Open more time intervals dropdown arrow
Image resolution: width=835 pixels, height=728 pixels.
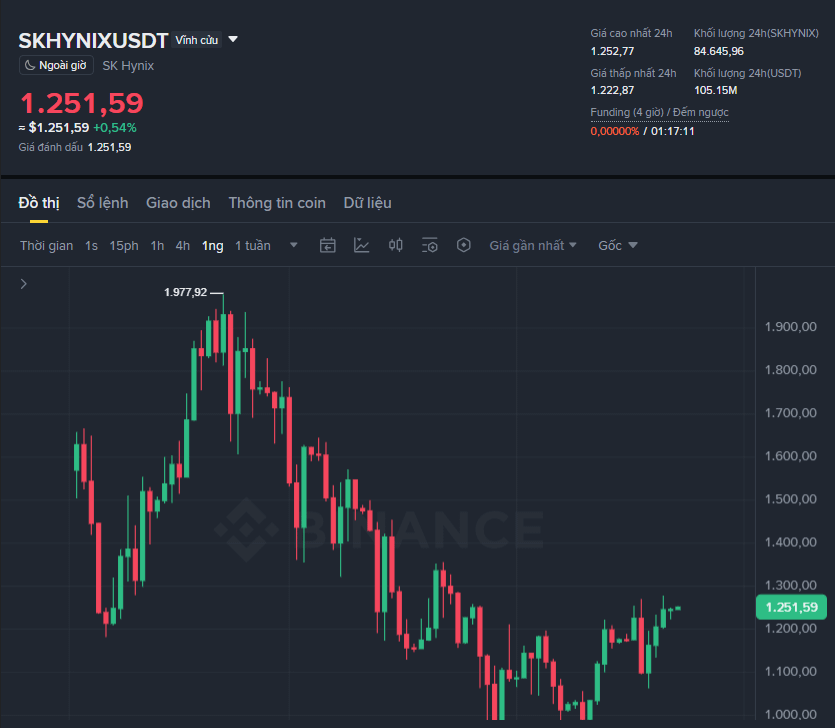pos(293,245)
